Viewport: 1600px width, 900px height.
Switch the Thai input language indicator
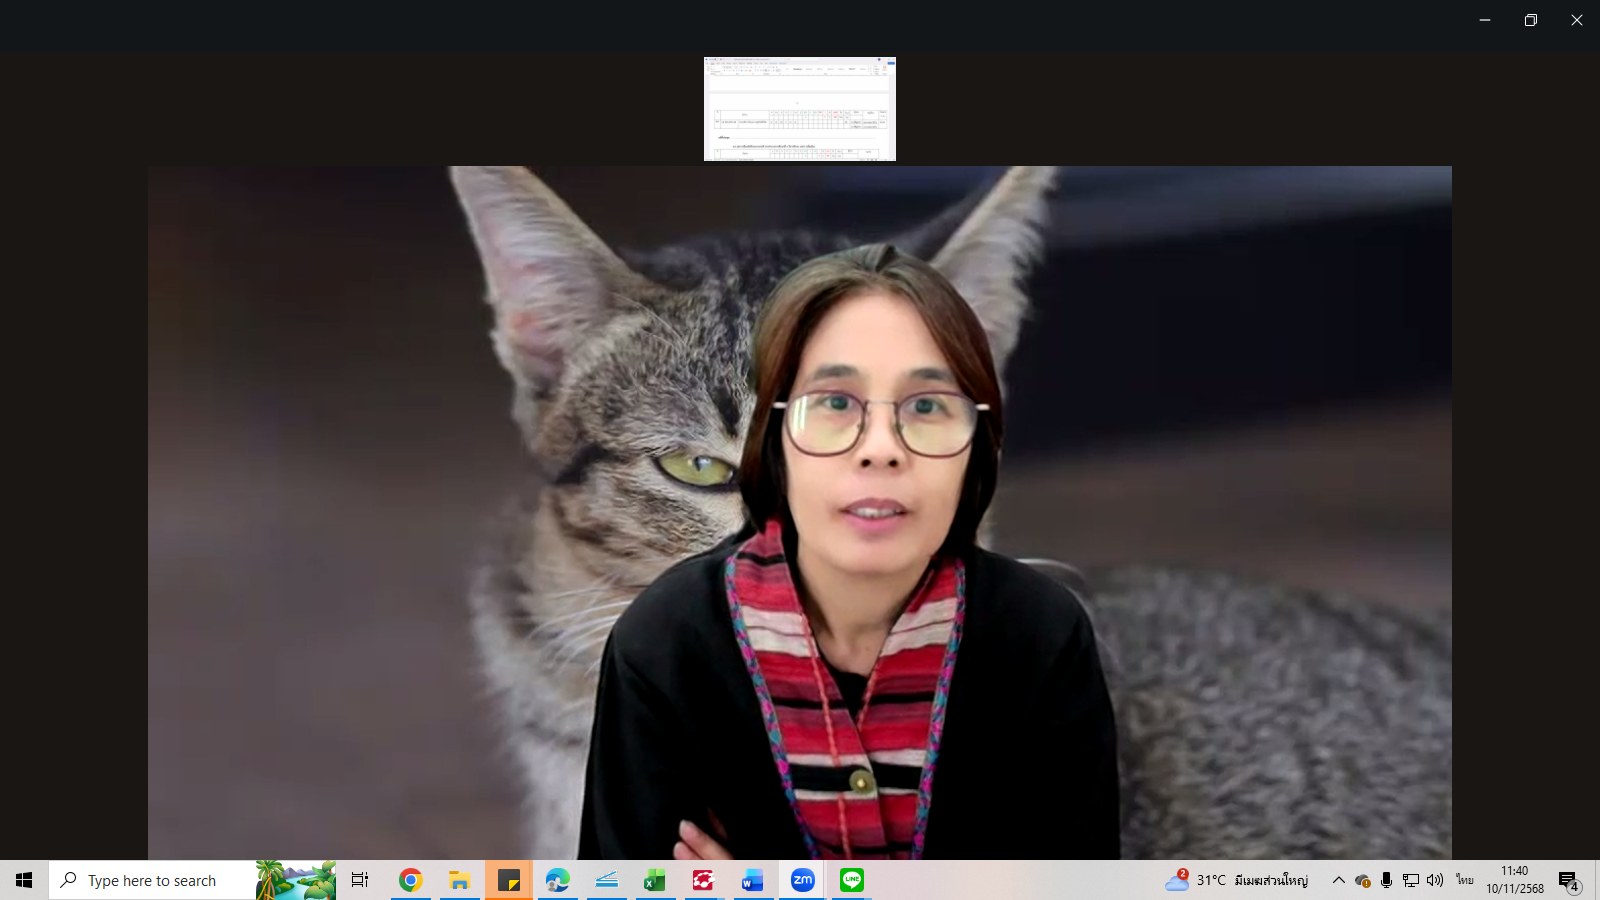[1464, 880]
